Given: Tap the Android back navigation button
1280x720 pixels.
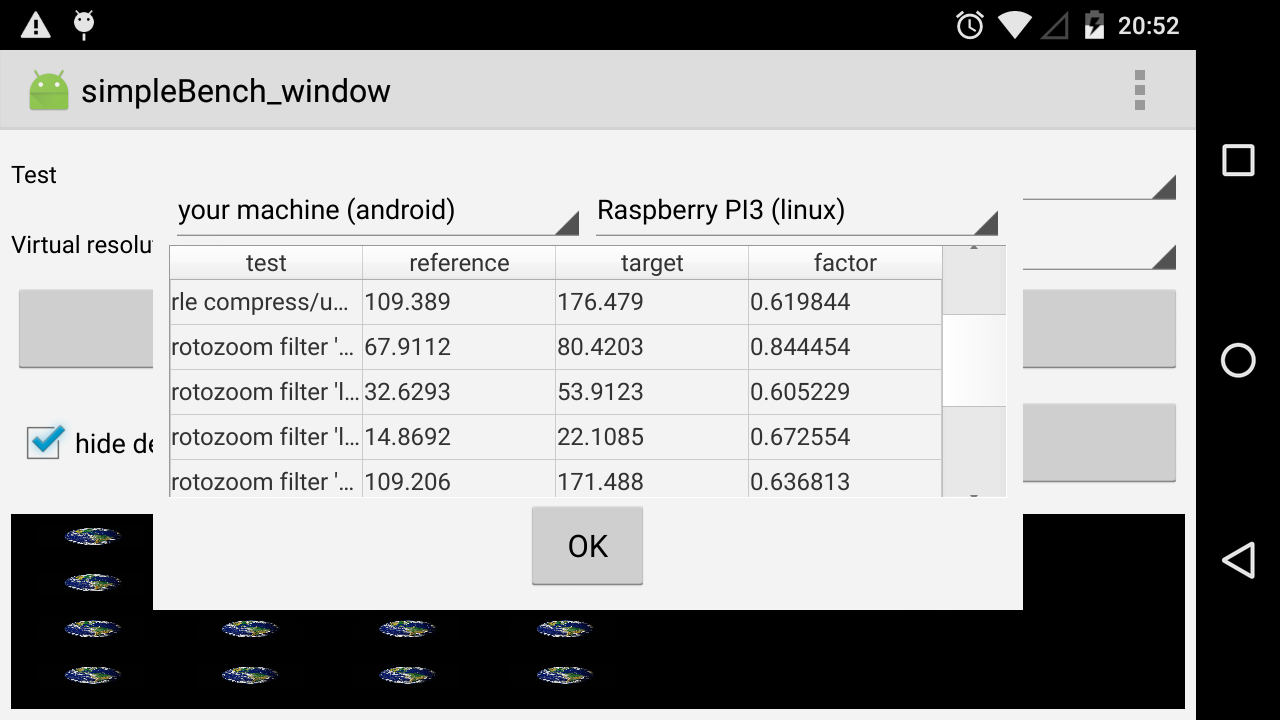Looking at the screenshot, I should 1238,560.
